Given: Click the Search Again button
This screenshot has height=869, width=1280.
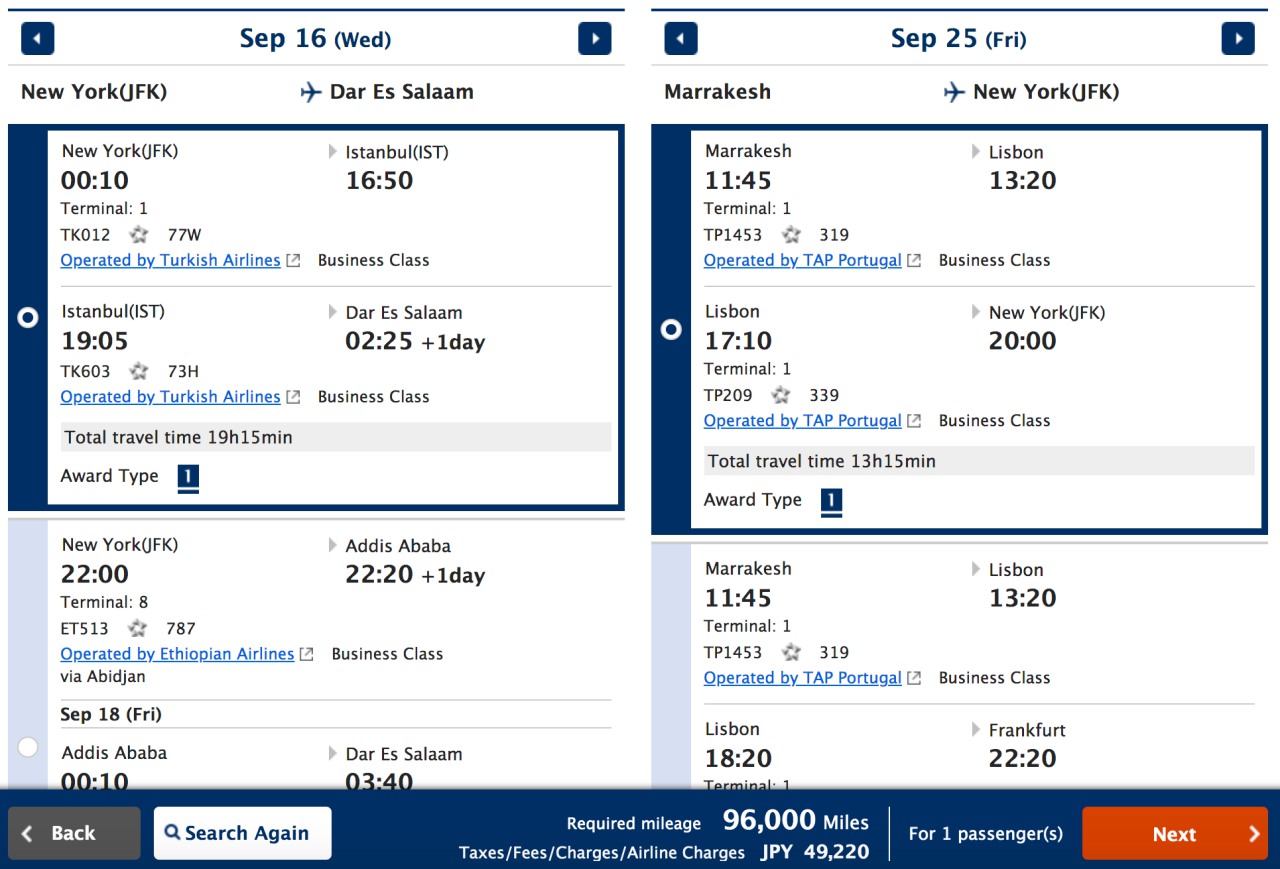Looking at the screenshot, I should point(243,833).
